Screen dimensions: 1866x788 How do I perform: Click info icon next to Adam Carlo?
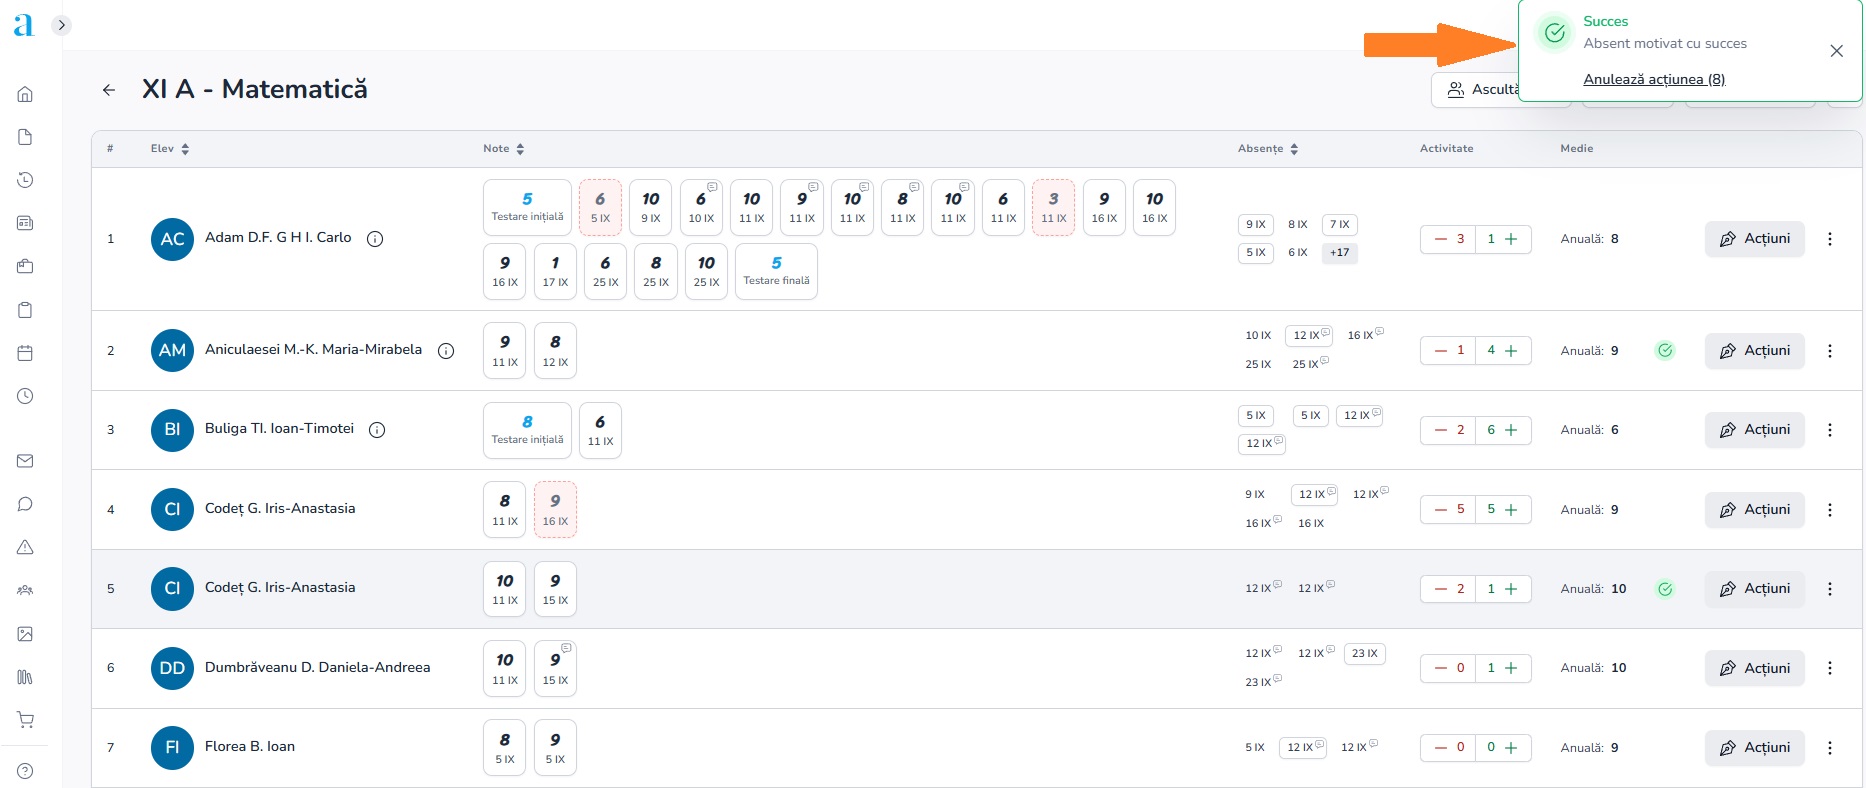click(x=375, y=239)
